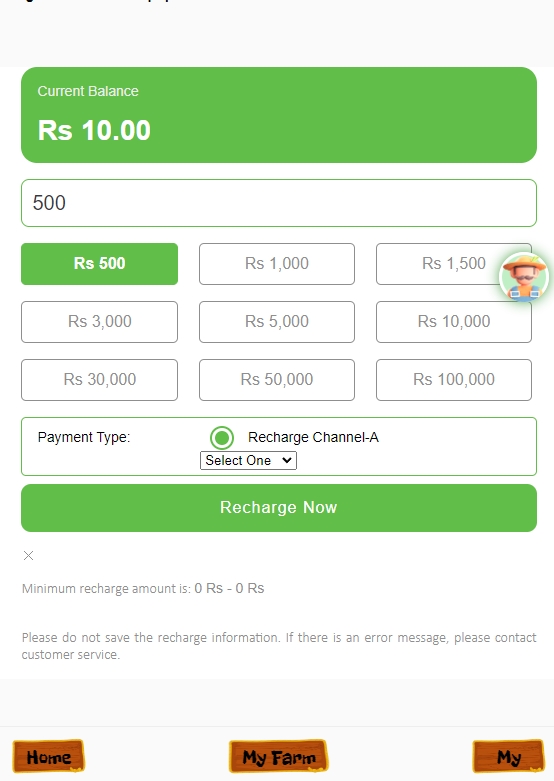Image resolution: width=554 pixels, height=781 pixels.
Task: Open the Select One dropdown
Action: 248,460
